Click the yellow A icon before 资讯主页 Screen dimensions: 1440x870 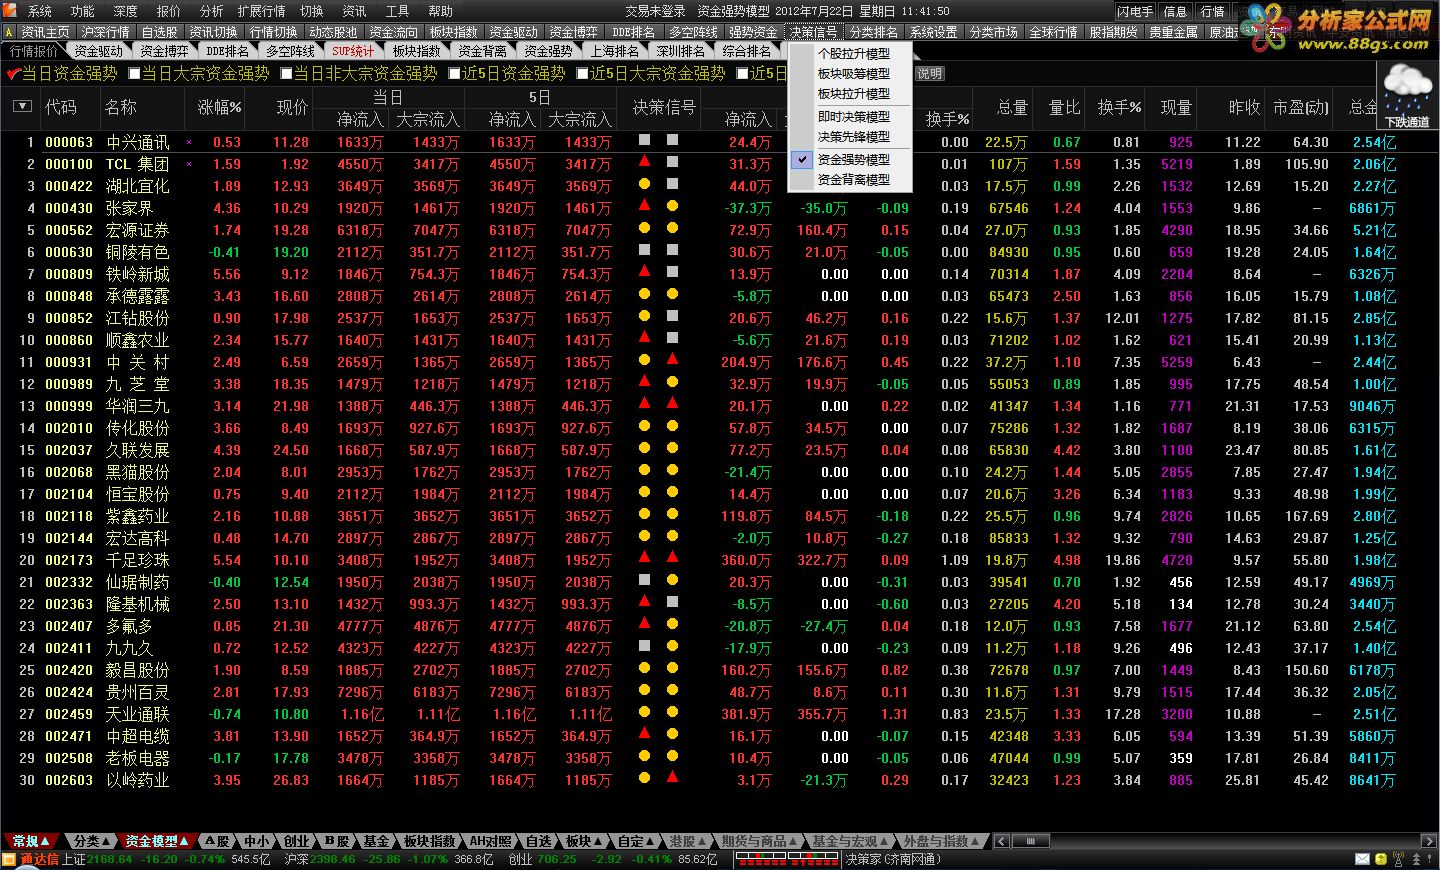[x=9, y=32]
